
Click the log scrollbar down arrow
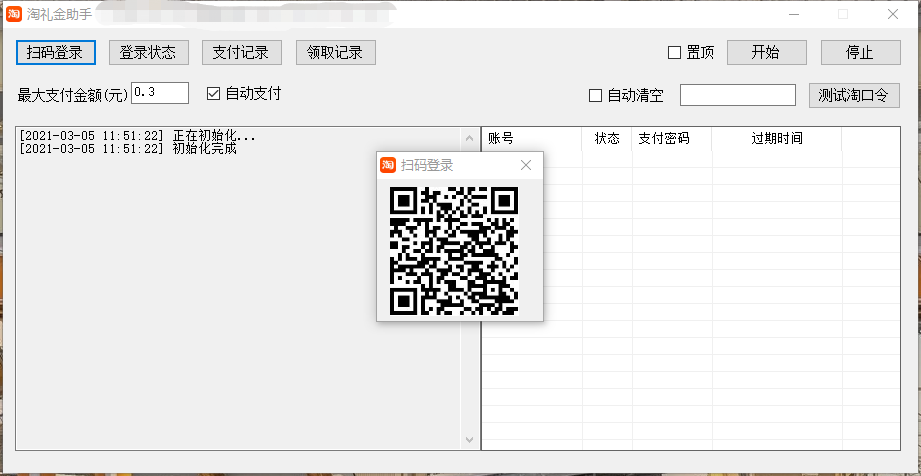(469, 439)
